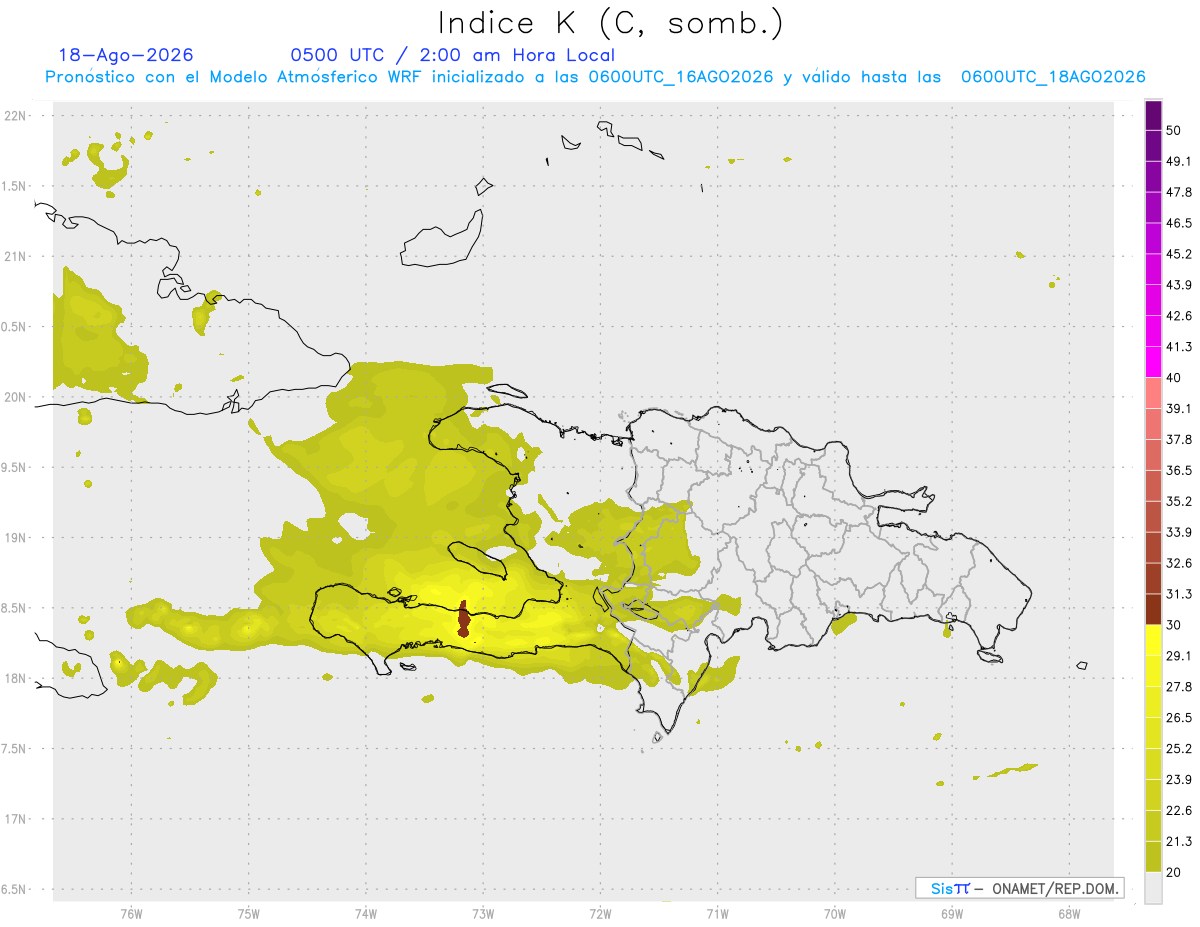Click the "29.1" color scale value
The width and height of the screenshot is (1200, 927).
click(x=1179, y=656)
